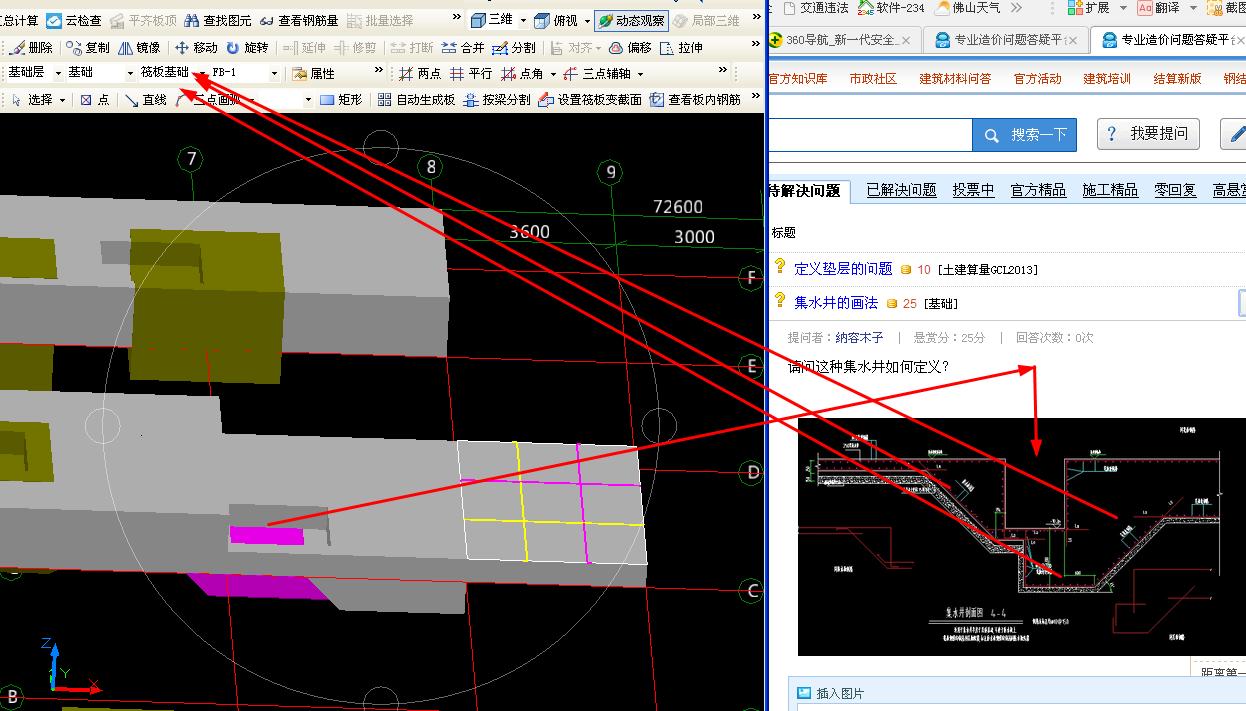
Task: Switch to 零回复 tab
Action: 1175,190
